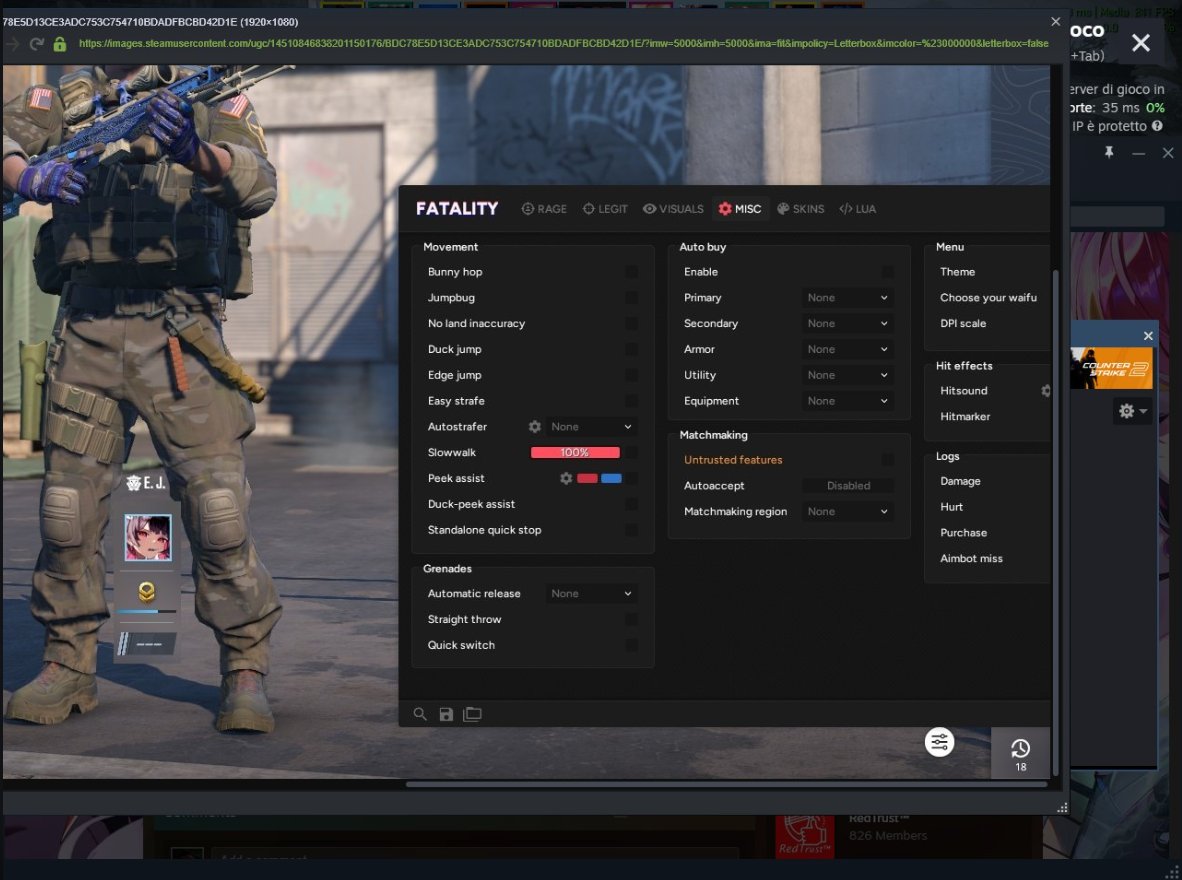Image resolution: width=1182 pixels, height=880 pixels.
Task: Open the Autostrafer dropdown
Action: [x=591, y=427]
